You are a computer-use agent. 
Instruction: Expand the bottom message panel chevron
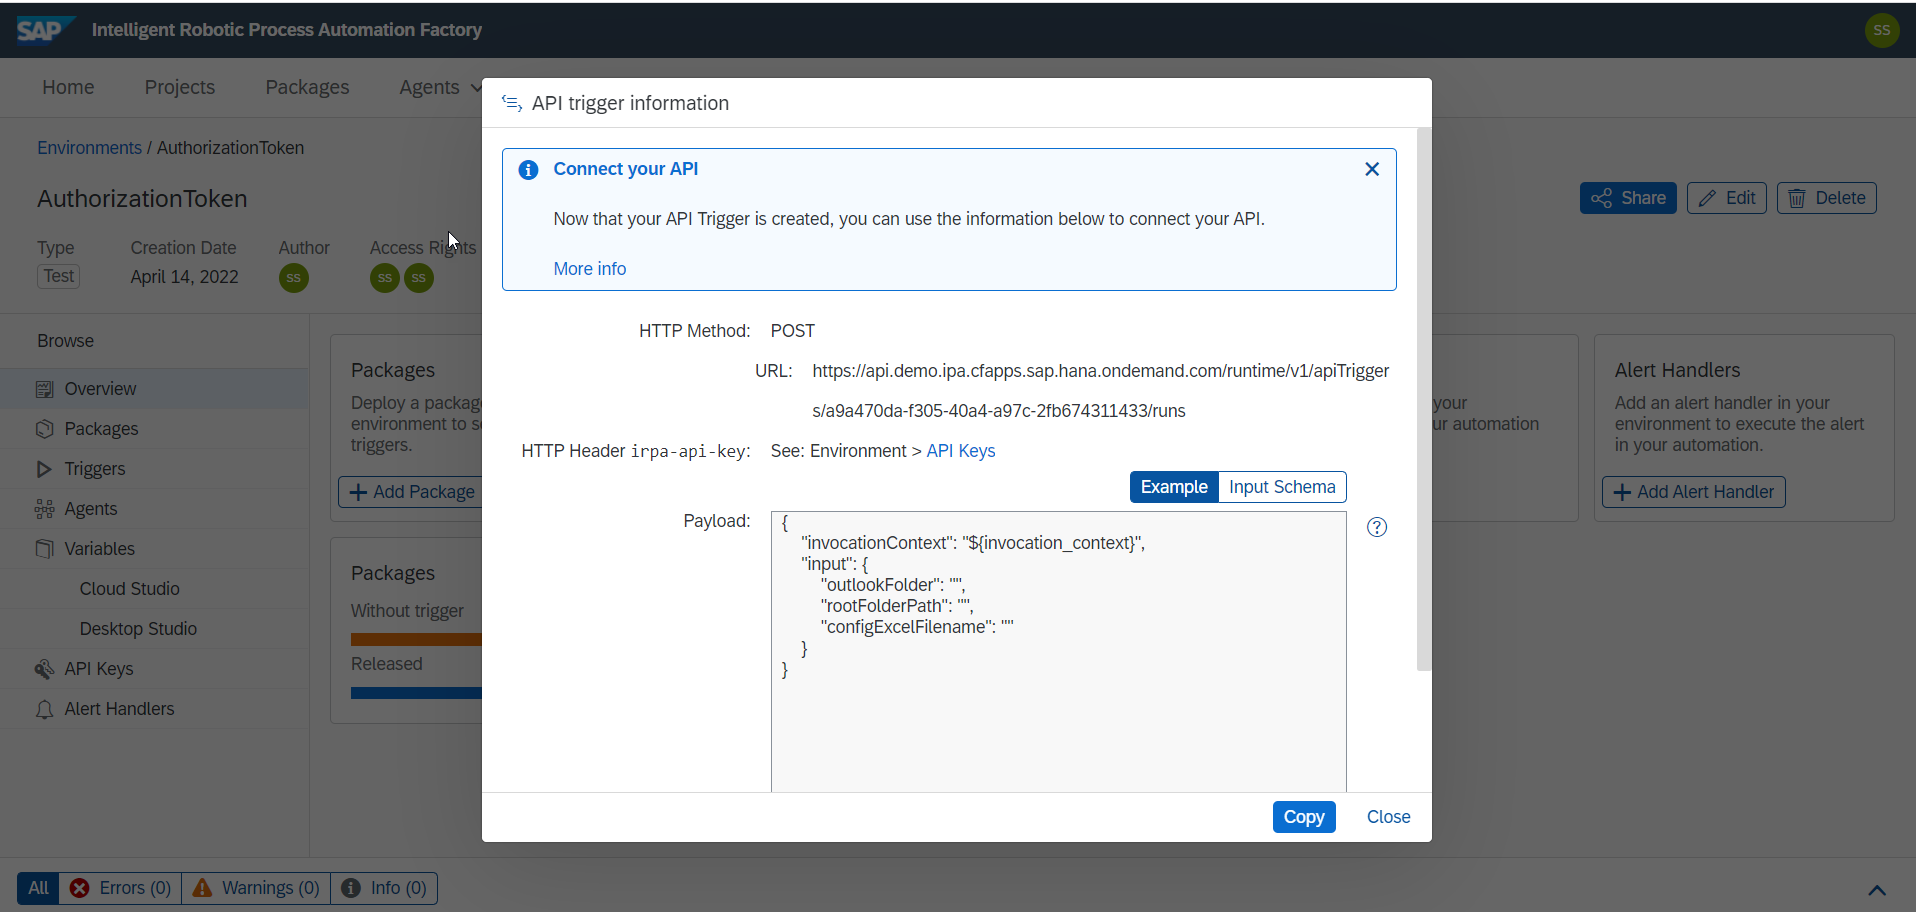point(1877,890)
